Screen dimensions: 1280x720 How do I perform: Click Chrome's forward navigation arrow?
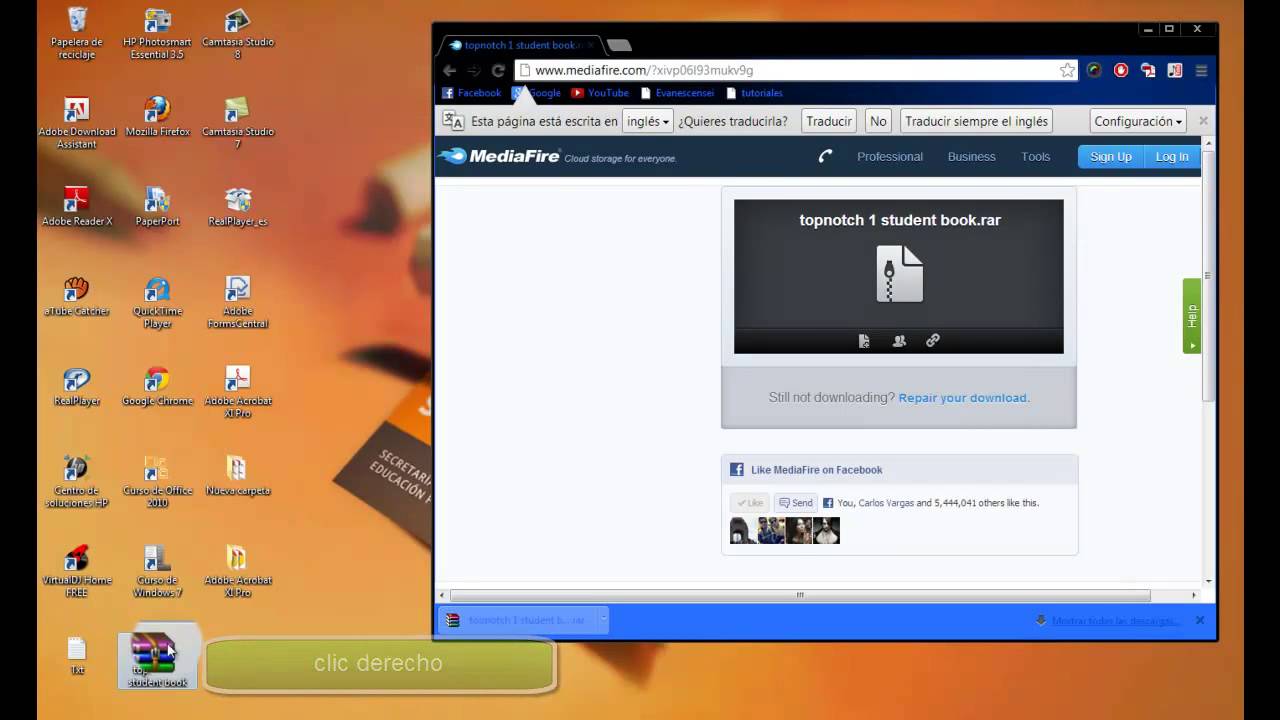(x=474, y=70)
